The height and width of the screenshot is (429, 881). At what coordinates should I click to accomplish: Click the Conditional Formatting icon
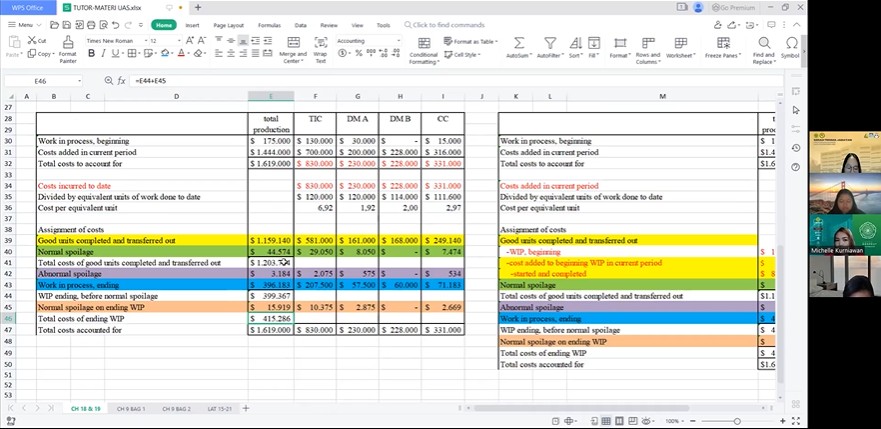(423, 52)
